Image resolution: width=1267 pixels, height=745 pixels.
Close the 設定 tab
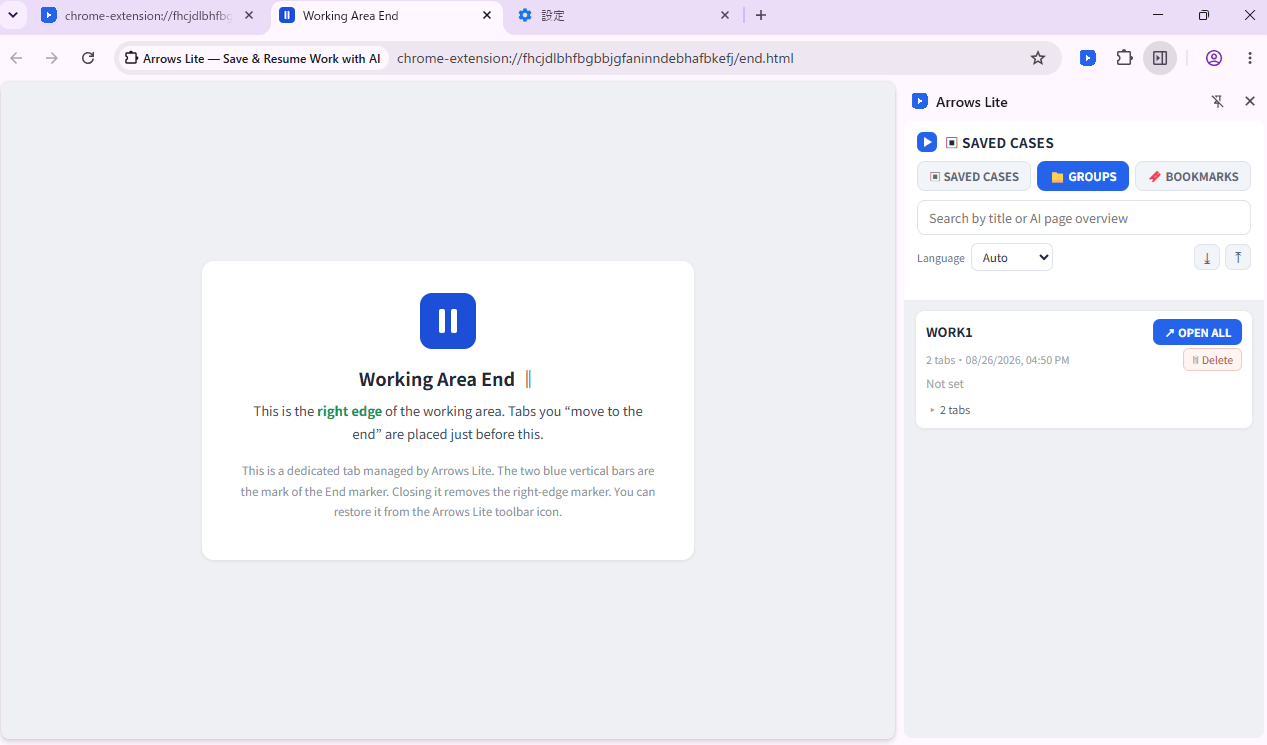click(x=726, y=15)
